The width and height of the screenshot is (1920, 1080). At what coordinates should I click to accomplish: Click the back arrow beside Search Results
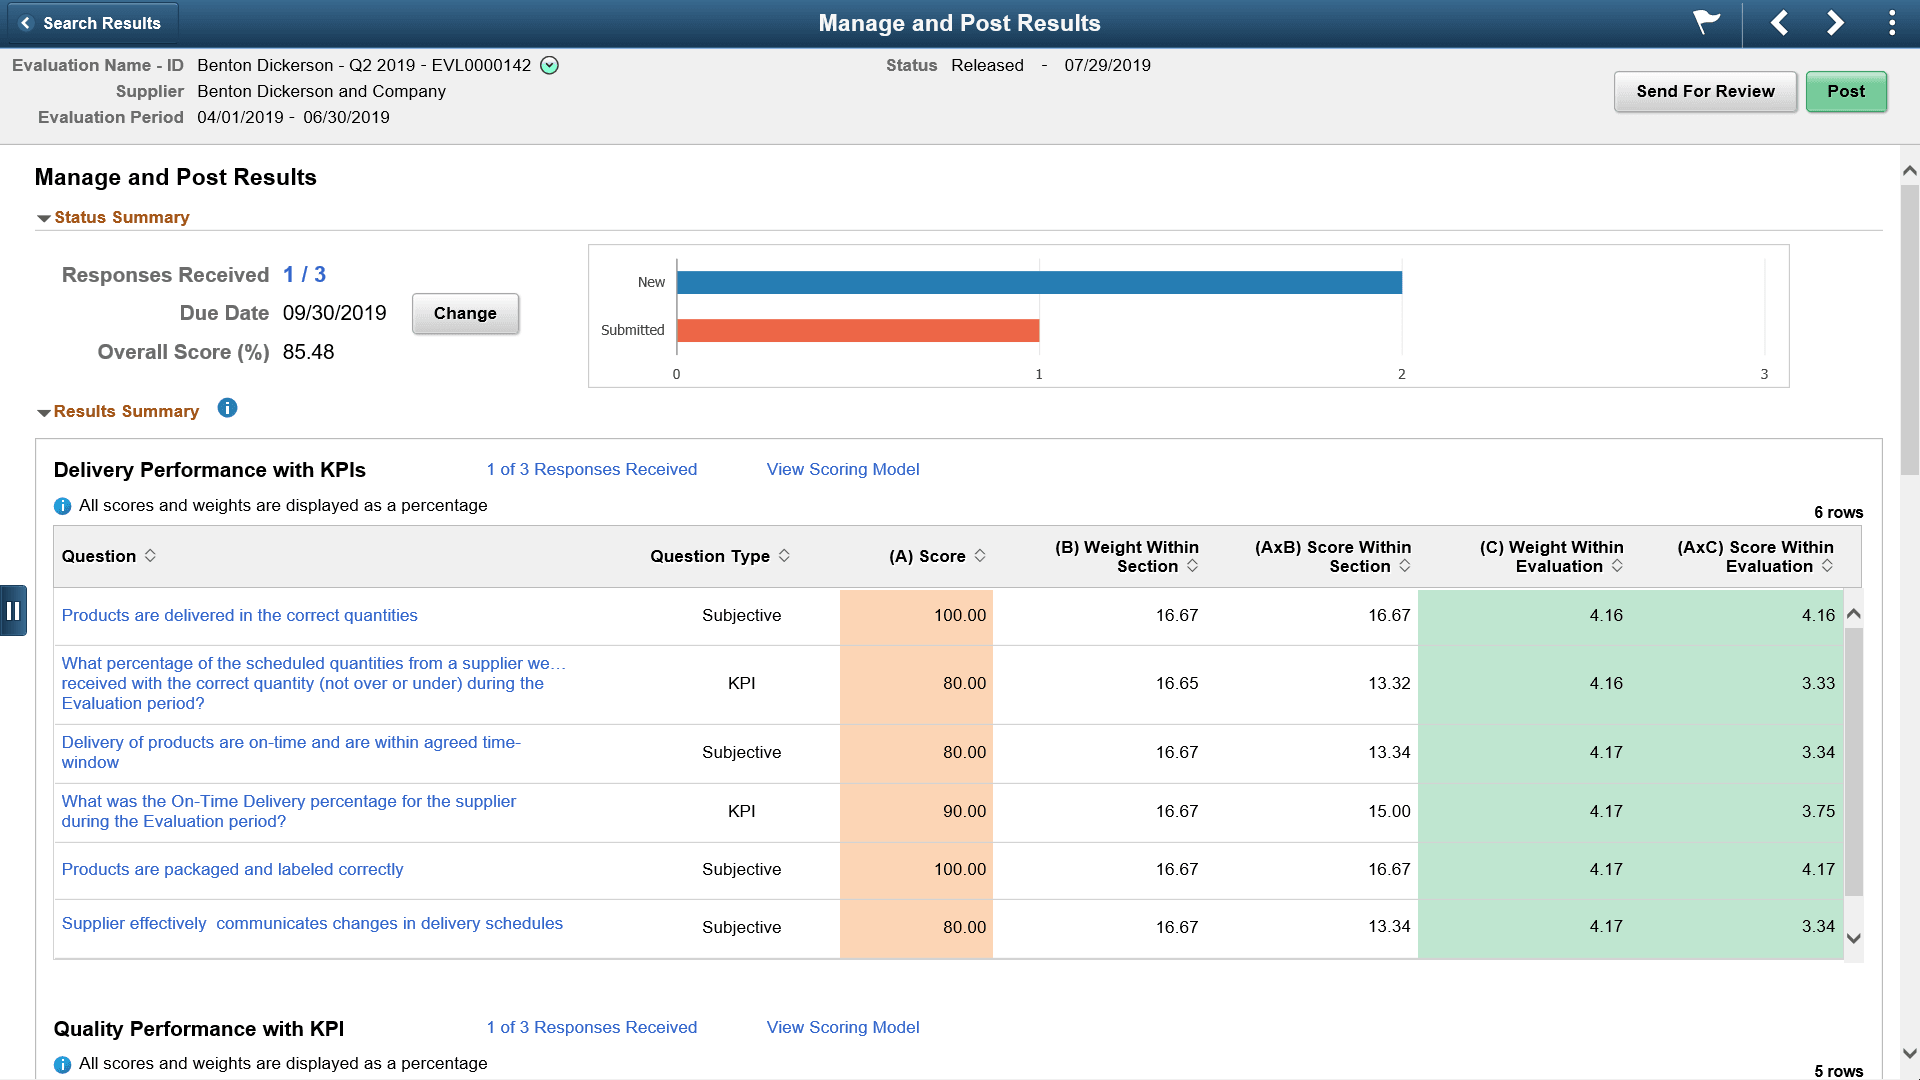(27, 22)
